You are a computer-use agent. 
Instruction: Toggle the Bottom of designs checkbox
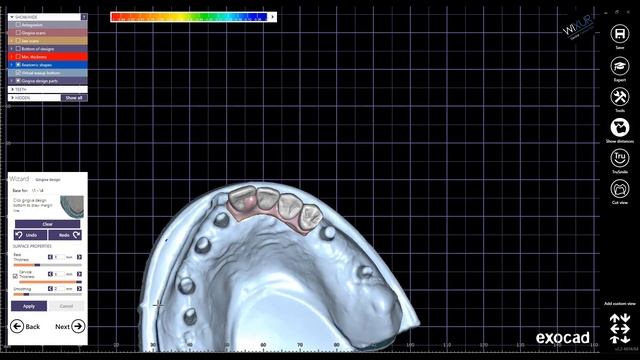click(18, 49)
